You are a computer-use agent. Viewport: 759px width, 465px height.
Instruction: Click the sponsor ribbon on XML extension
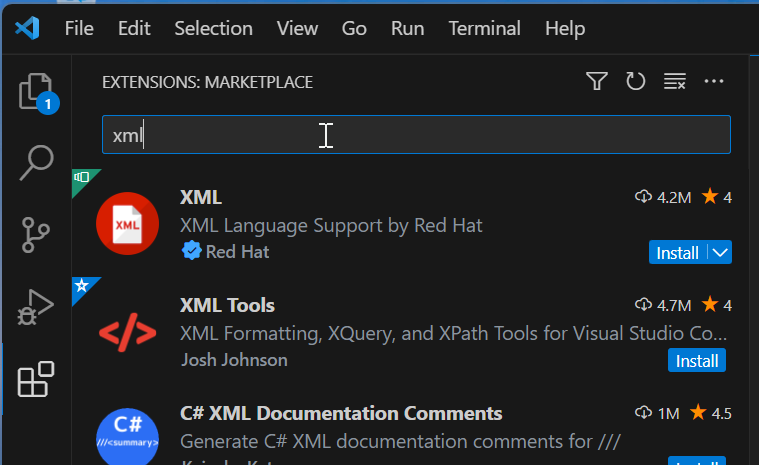click(82, 179)
